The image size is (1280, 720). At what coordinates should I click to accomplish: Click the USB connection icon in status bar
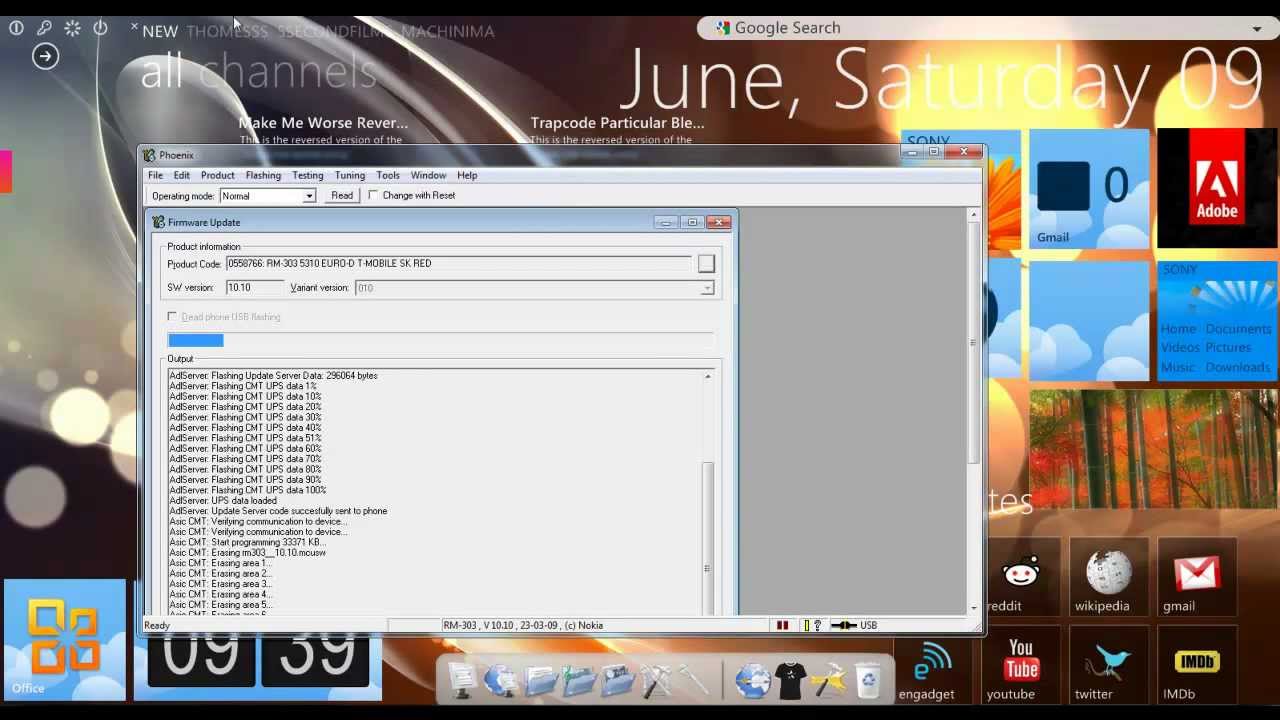[843, 626]
